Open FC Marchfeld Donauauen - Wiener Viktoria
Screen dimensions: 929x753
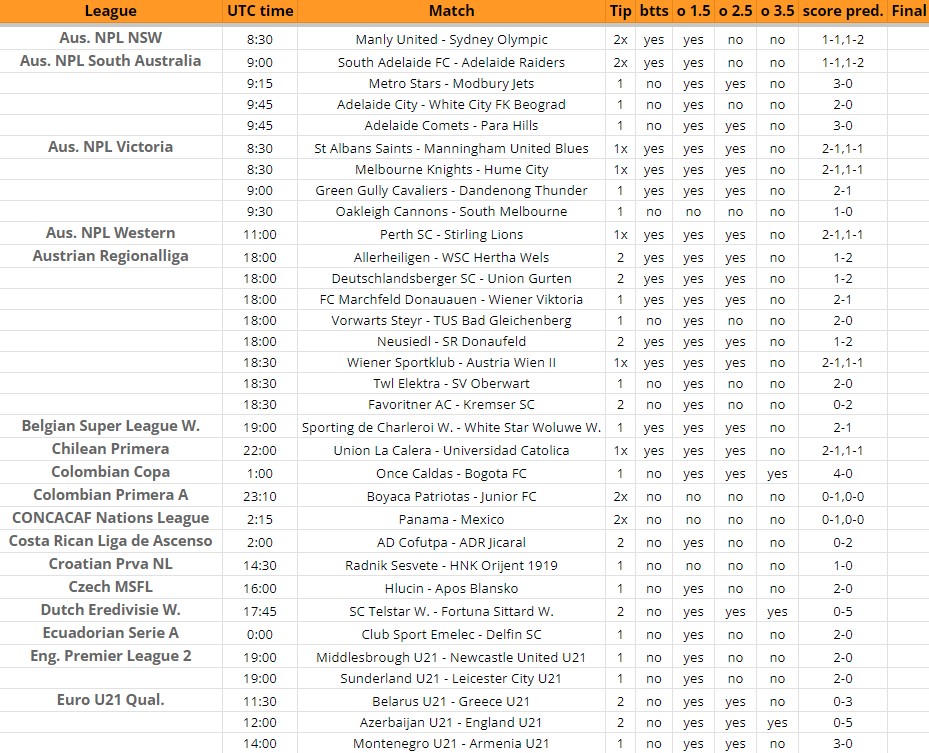451,300
